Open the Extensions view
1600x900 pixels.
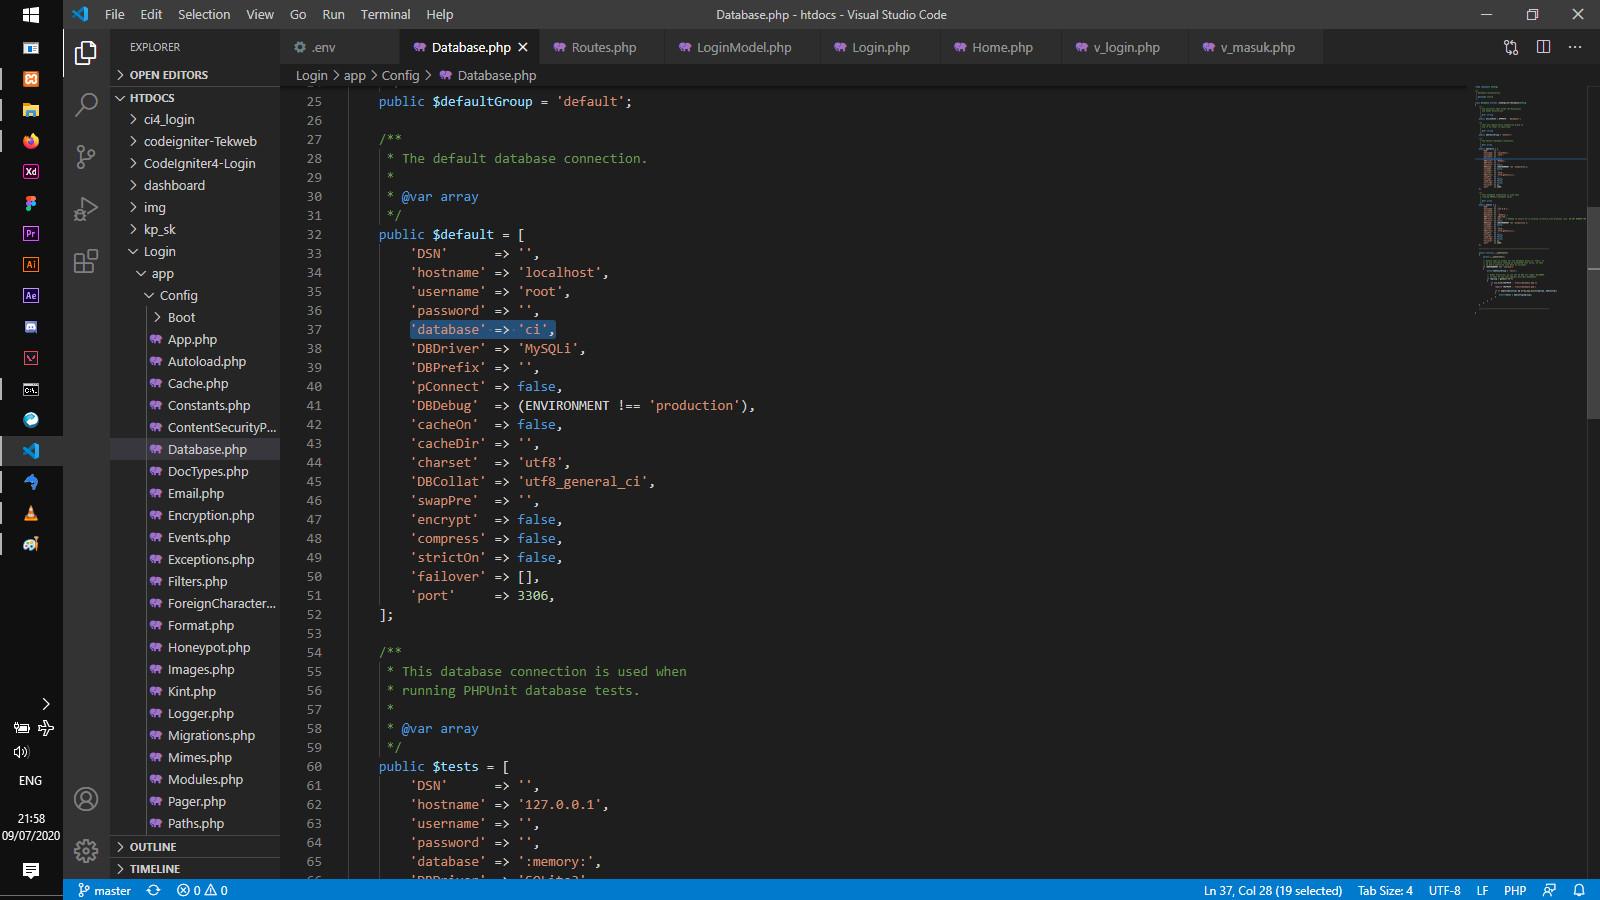(x=86, y=261)
